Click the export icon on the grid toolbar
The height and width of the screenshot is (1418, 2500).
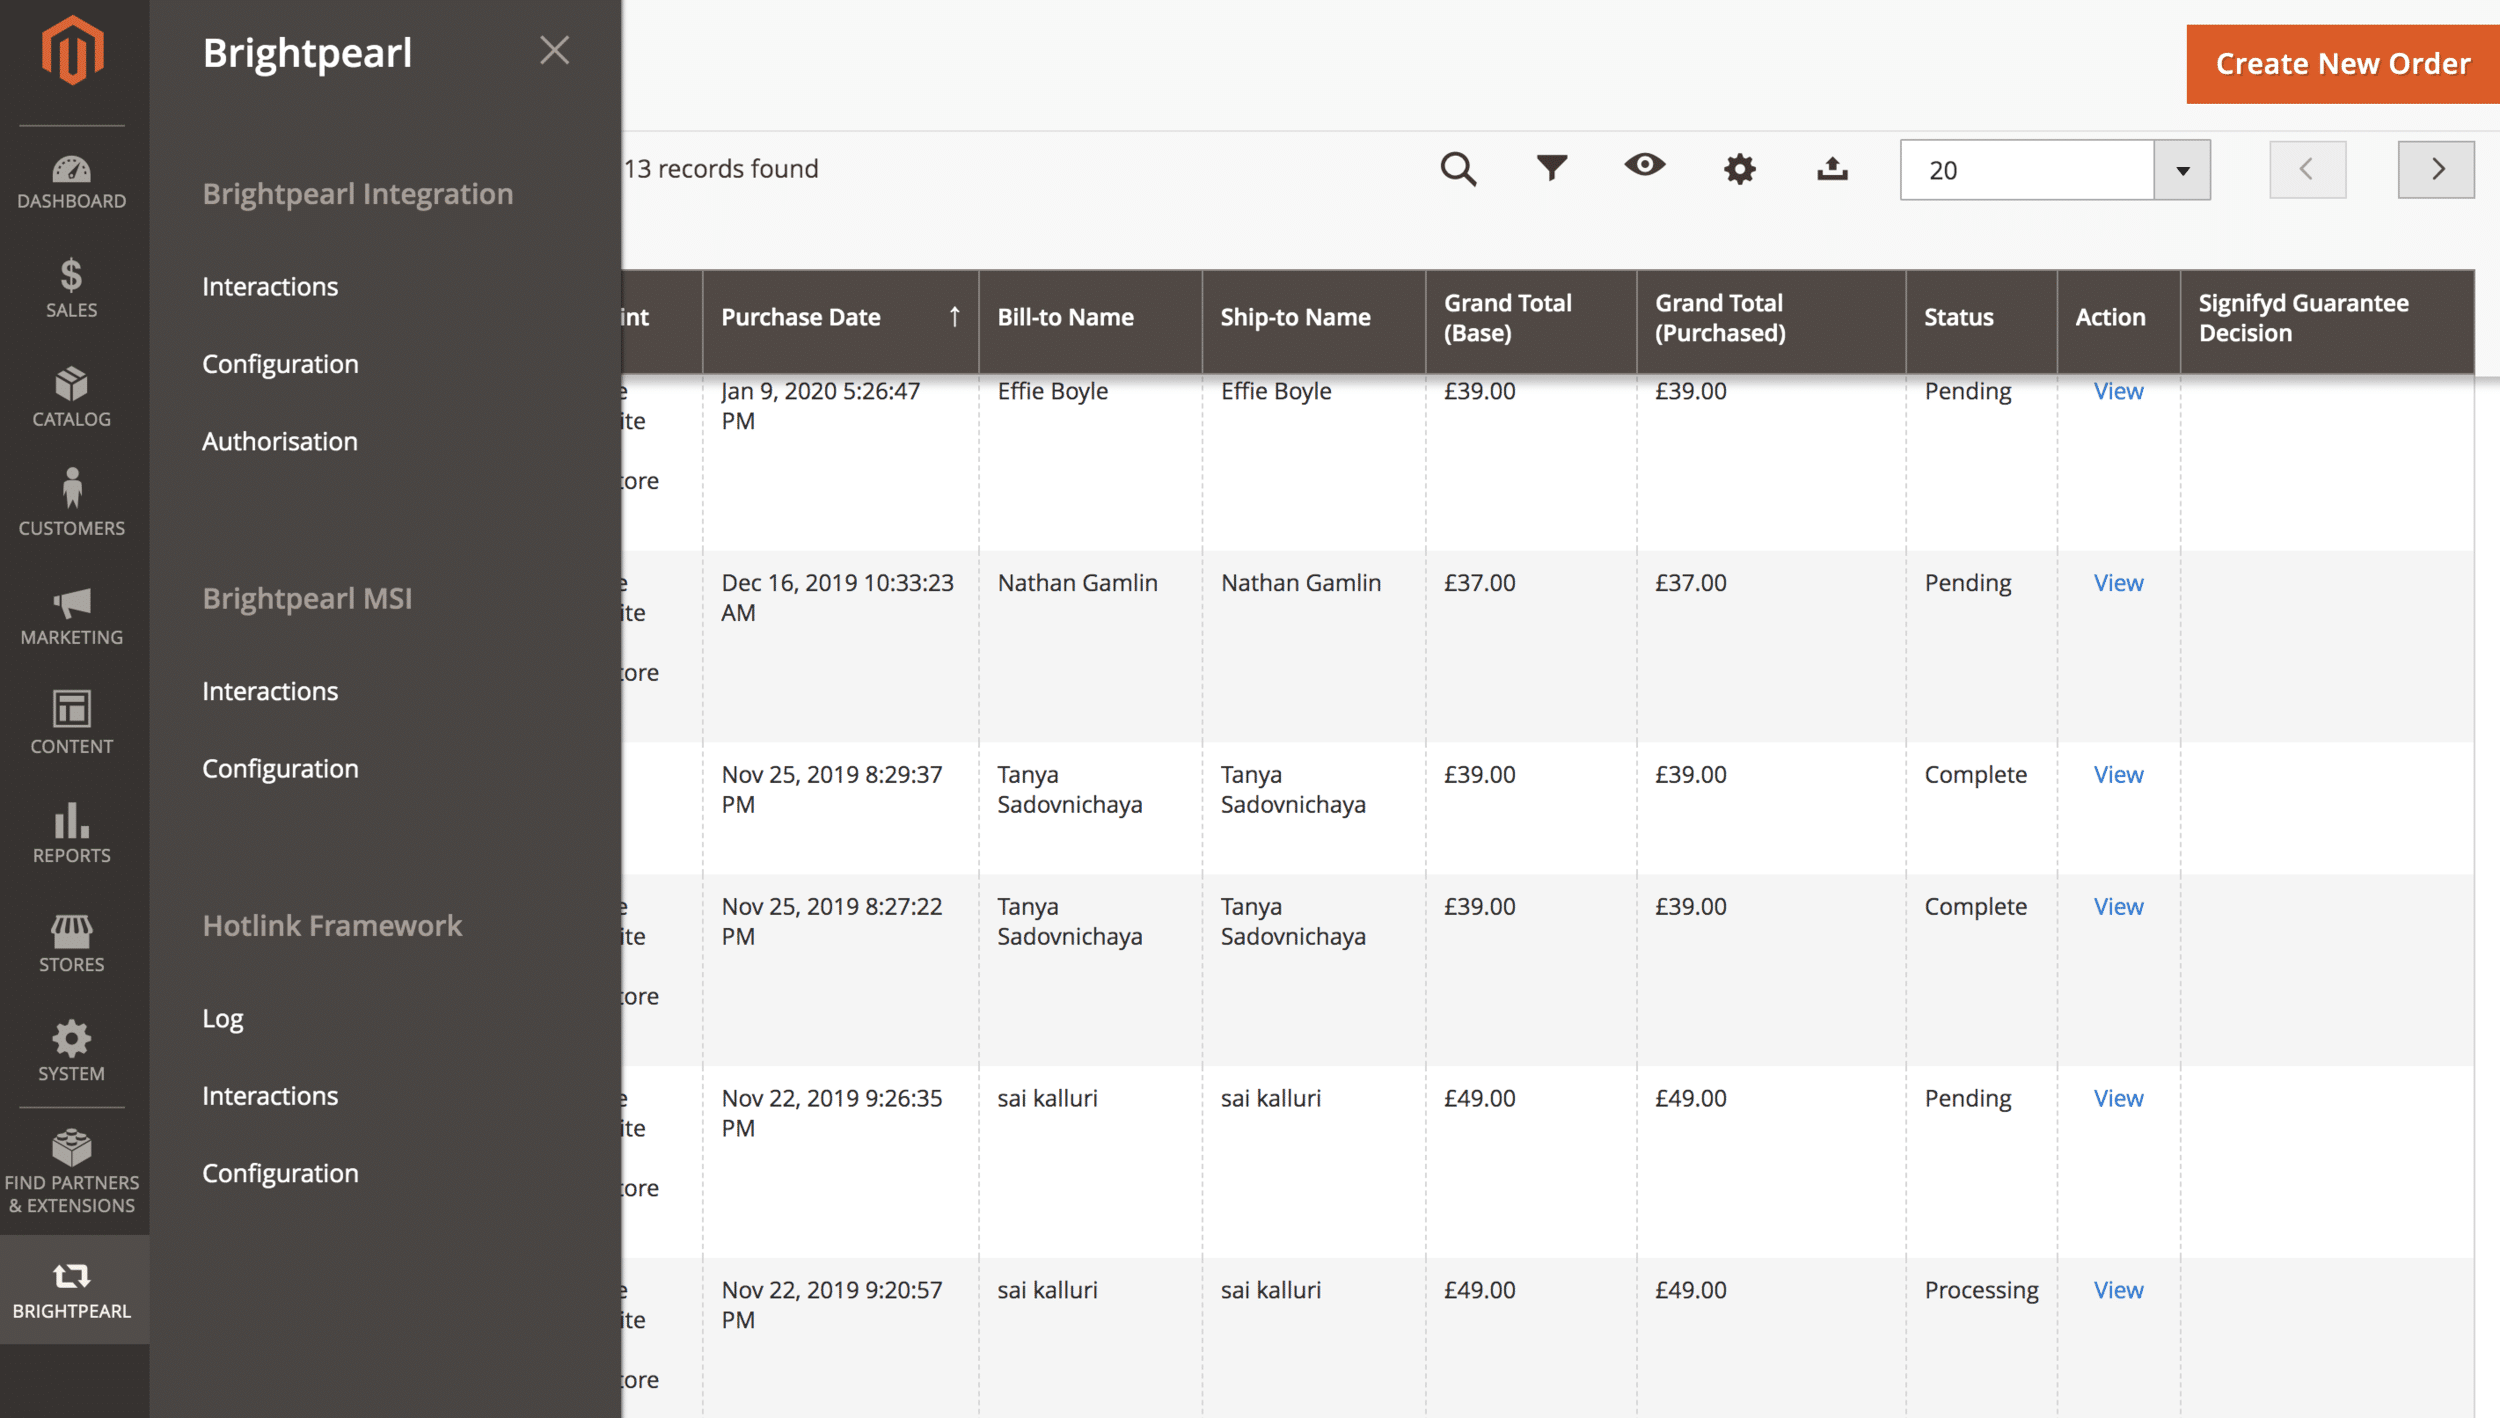click(1833, 168)
